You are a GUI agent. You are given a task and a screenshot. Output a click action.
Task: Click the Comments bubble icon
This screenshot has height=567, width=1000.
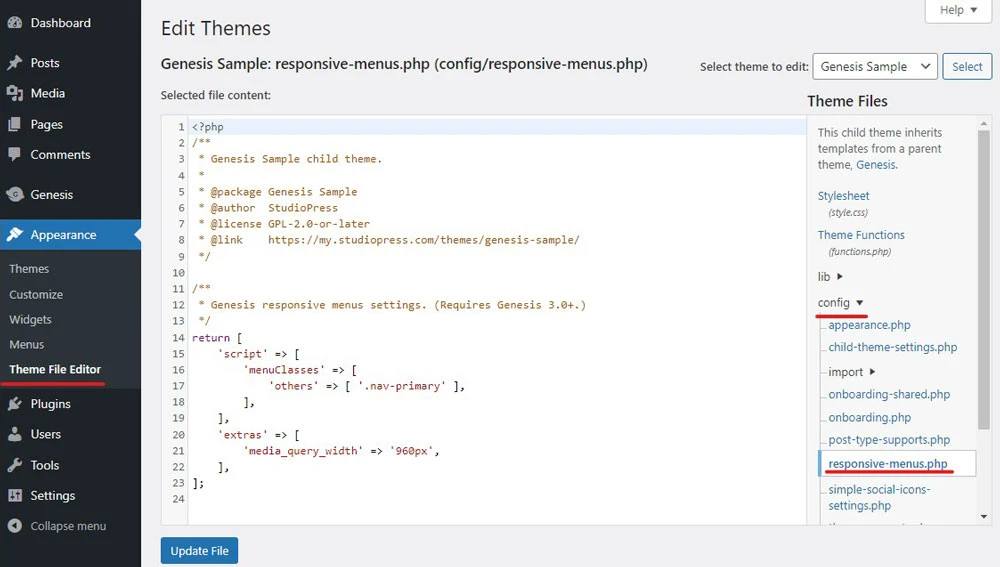point(15,154)
